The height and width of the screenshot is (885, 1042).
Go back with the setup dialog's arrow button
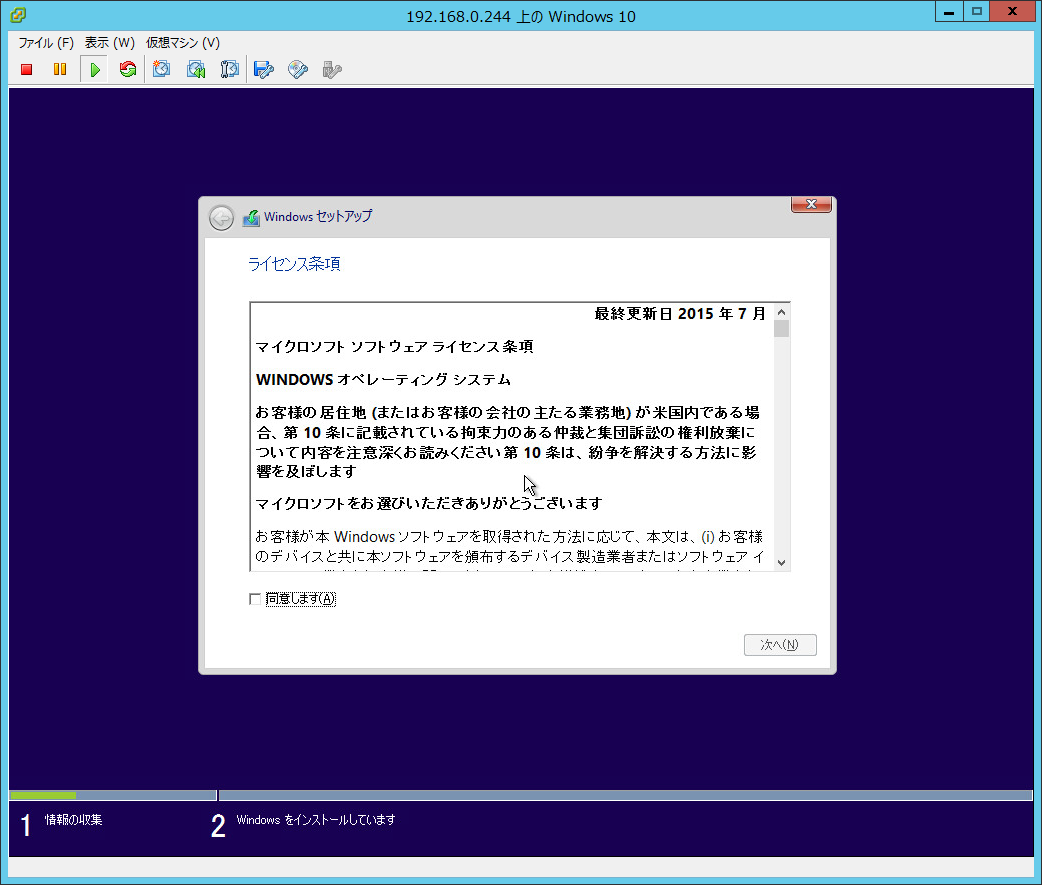coord(221,217)
